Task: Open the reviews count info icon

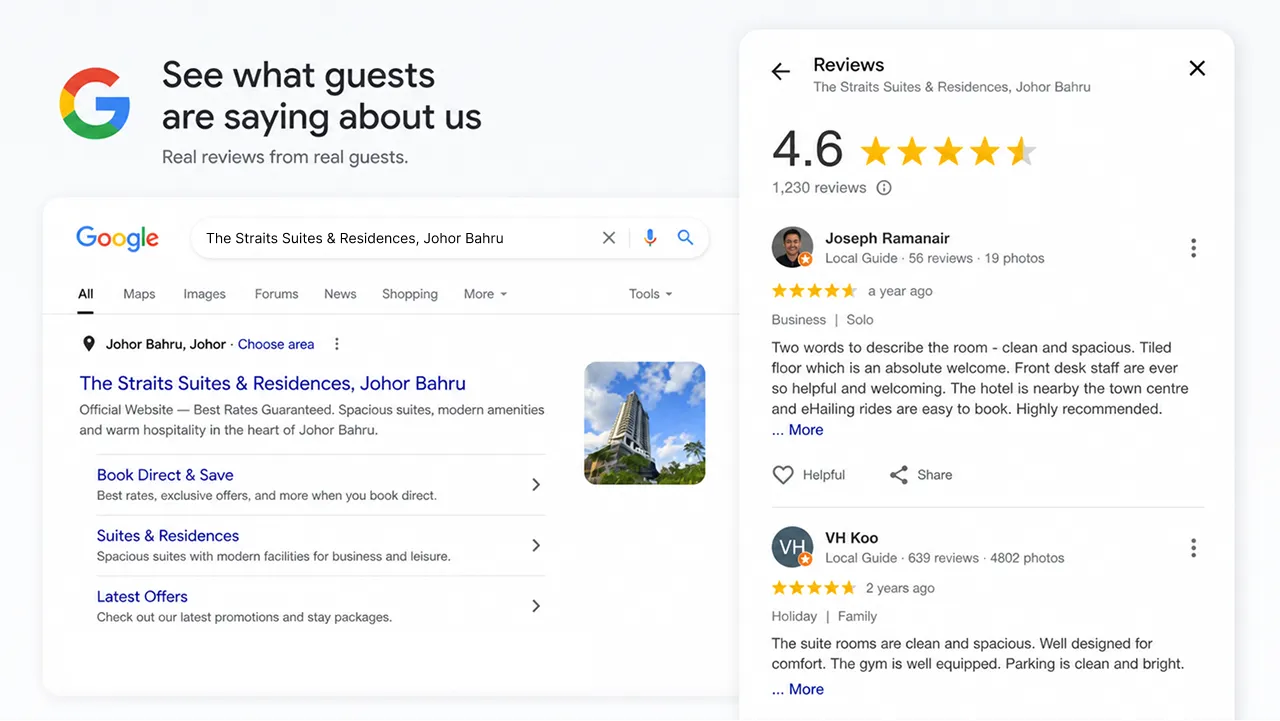Action: point(884,188)
